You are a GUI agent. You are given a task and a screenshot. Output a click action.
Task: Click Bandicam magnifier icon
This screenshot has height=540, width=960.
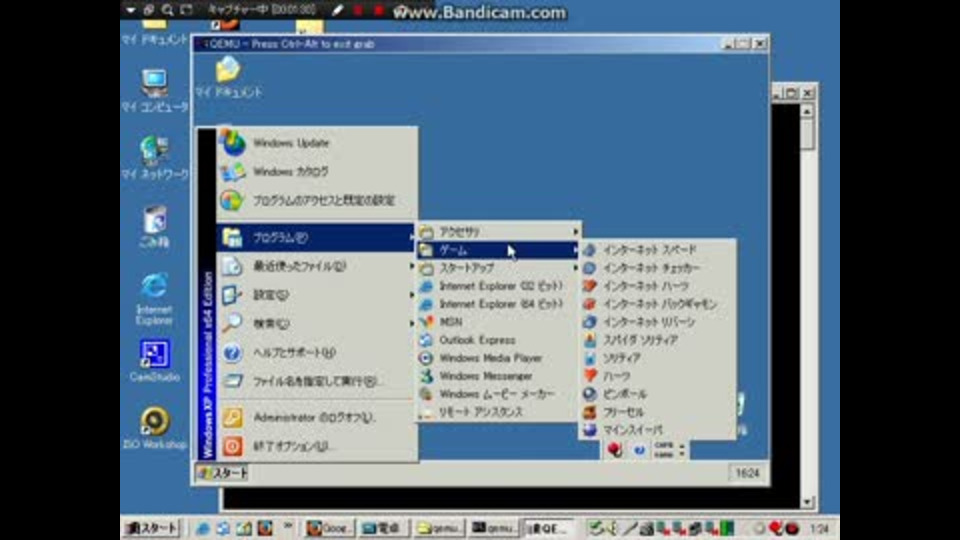[167, 10]
